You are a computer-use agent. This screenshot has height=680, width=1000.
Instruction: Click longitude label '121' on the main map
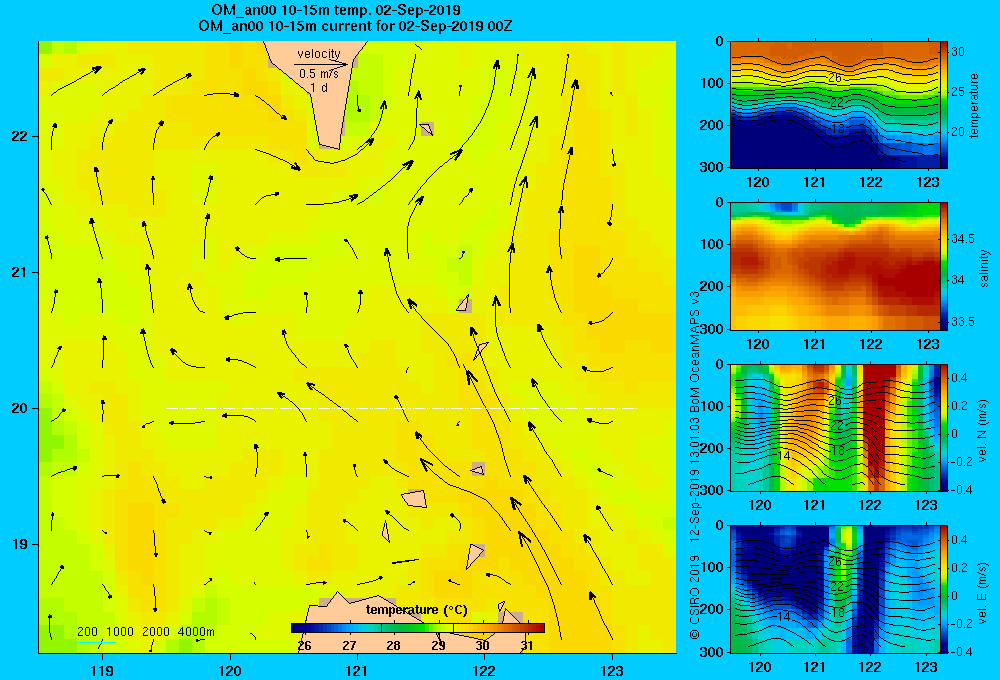coord(357,670)
